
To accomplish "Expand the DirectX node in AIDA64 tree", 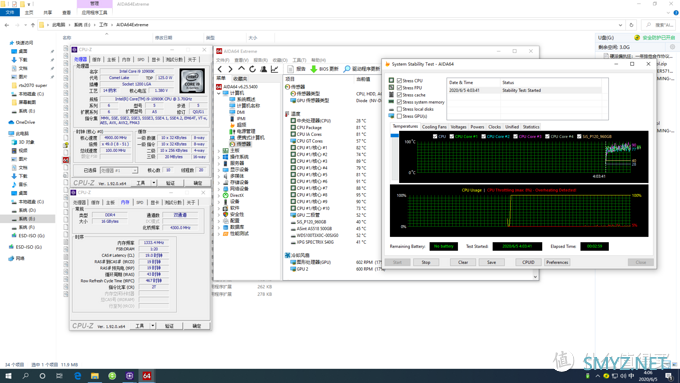I will coord(219,195).
